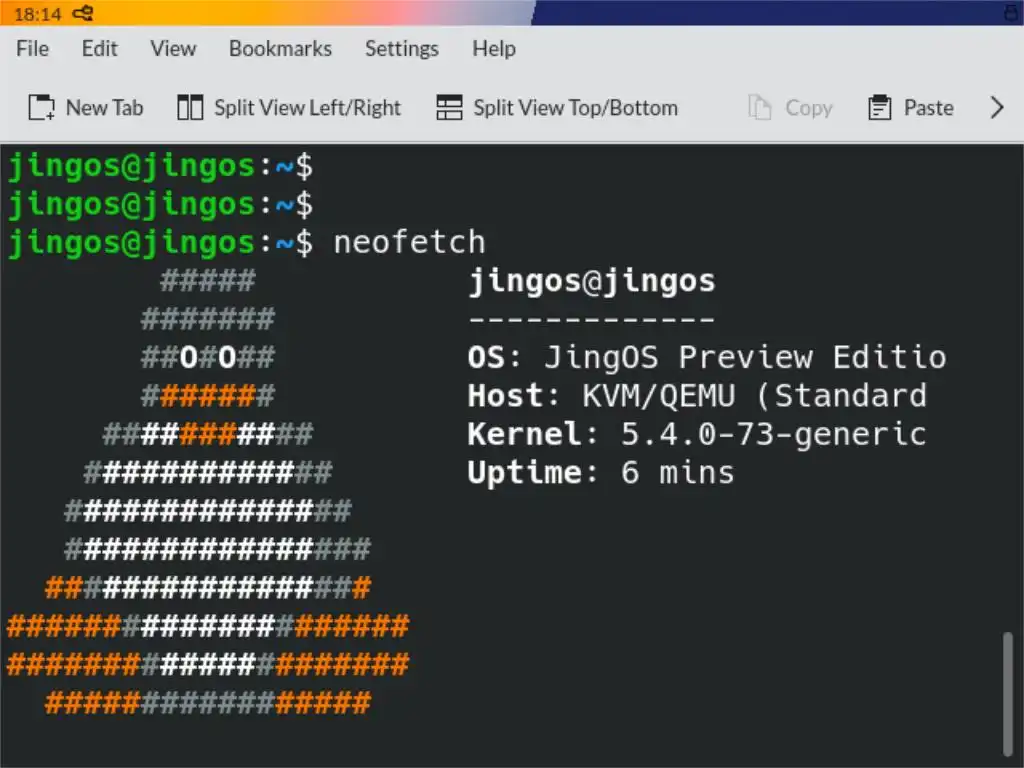Click the Tux penguin ASCII art

tap(208, 492)
